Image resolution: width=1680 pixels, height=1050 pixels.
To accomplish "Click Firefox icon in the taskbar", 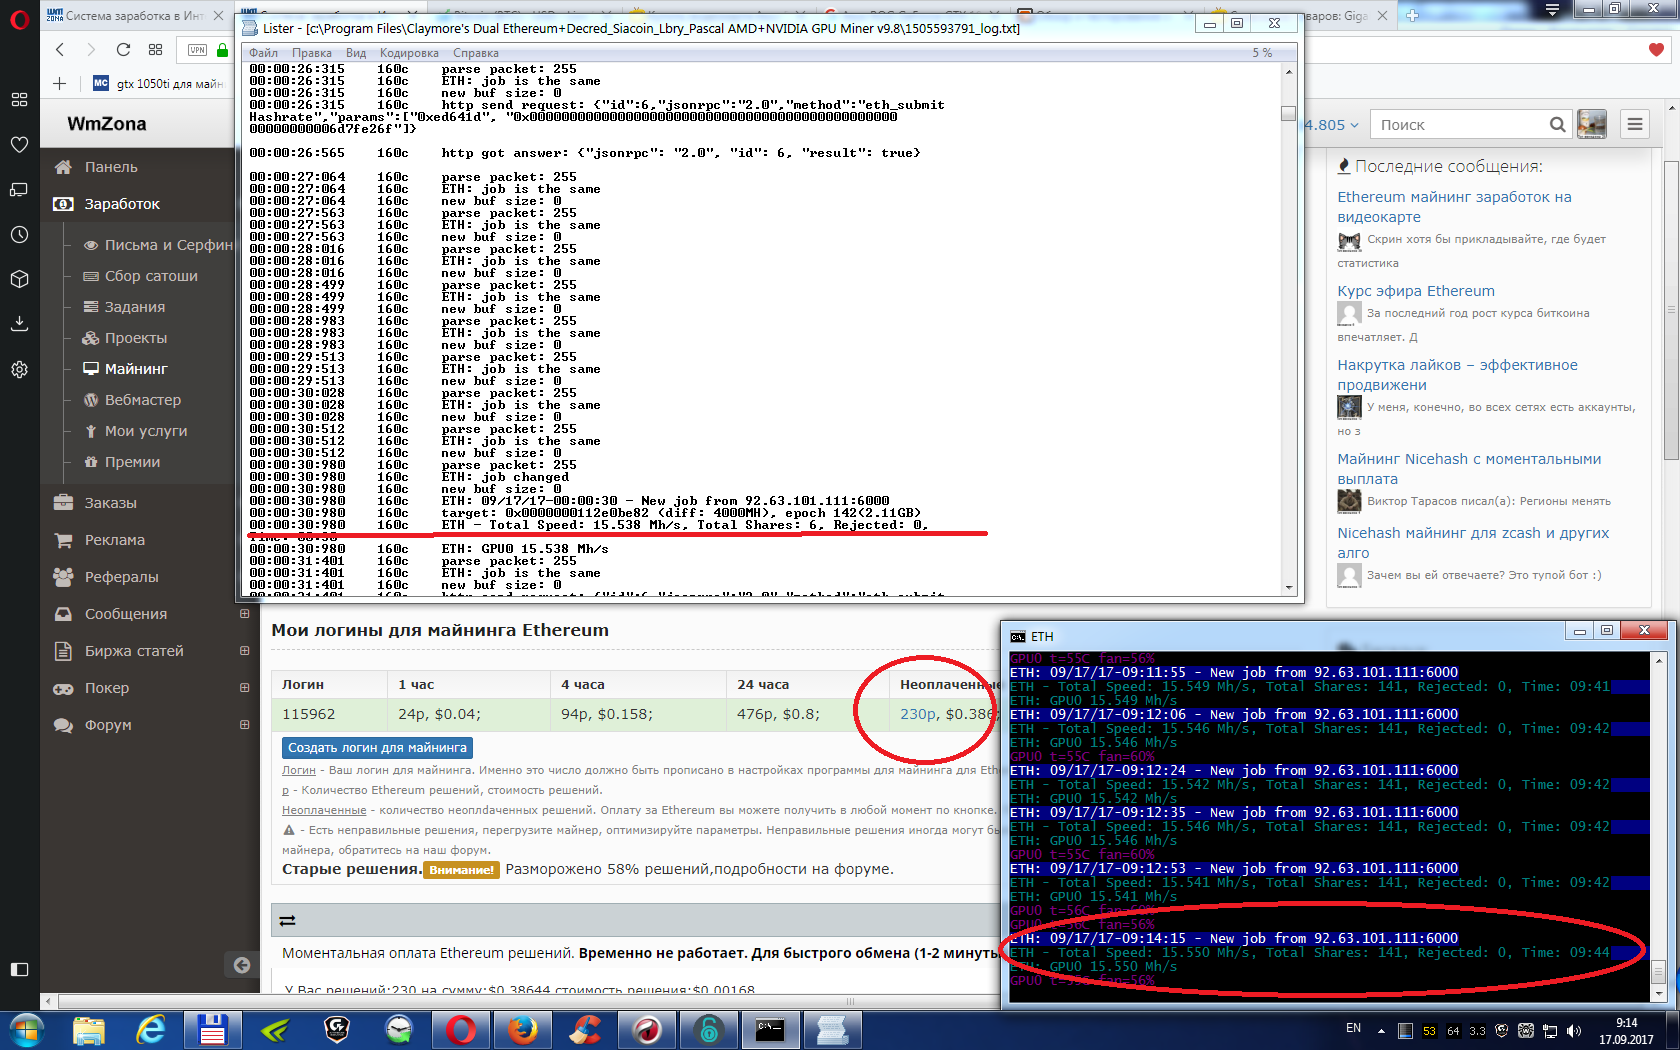I will coord(522,1029).
